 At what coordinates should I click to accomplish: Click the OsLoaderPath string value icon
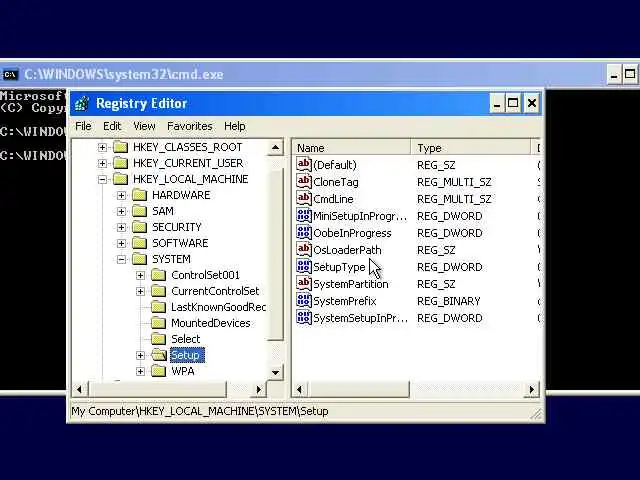[304, 250]
